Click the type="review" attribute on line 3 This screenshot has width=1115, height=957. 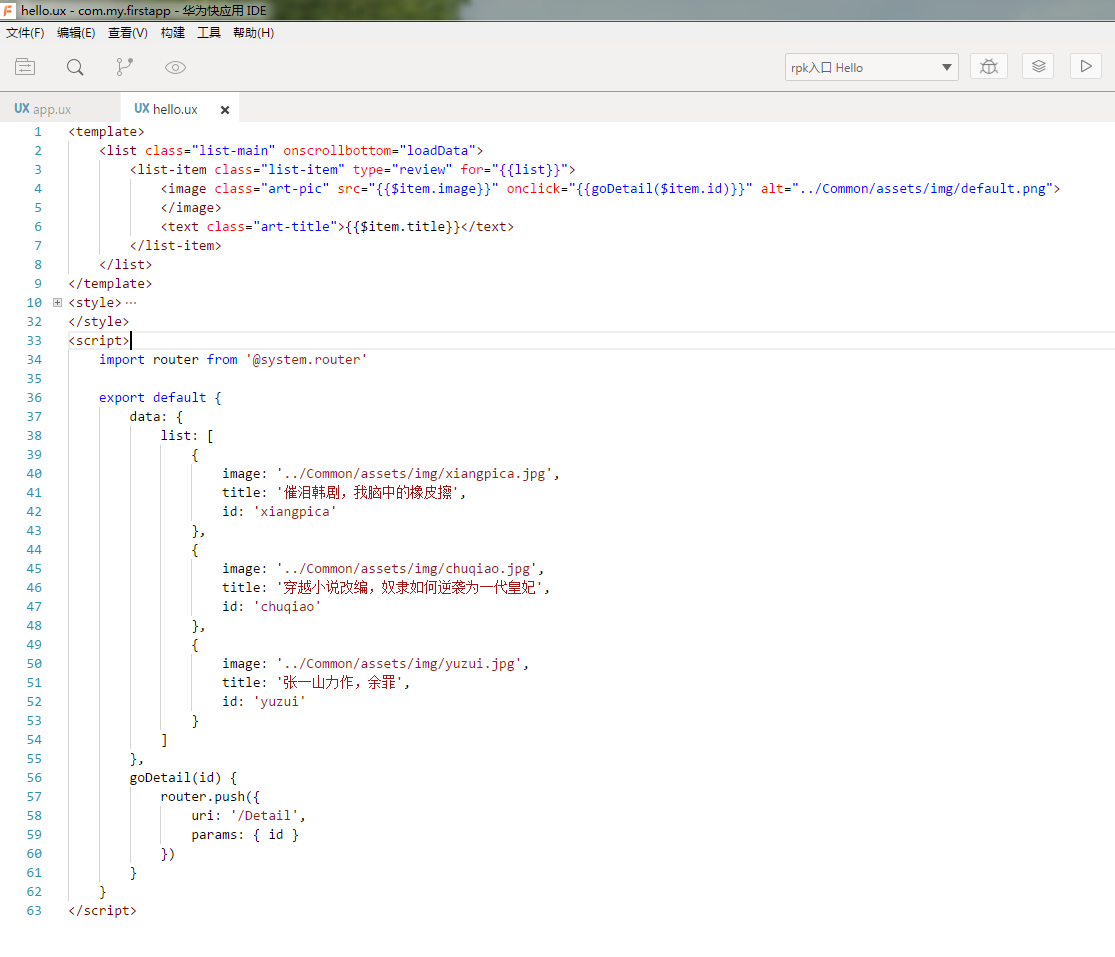pyautogui.click(x=402, y=170)
